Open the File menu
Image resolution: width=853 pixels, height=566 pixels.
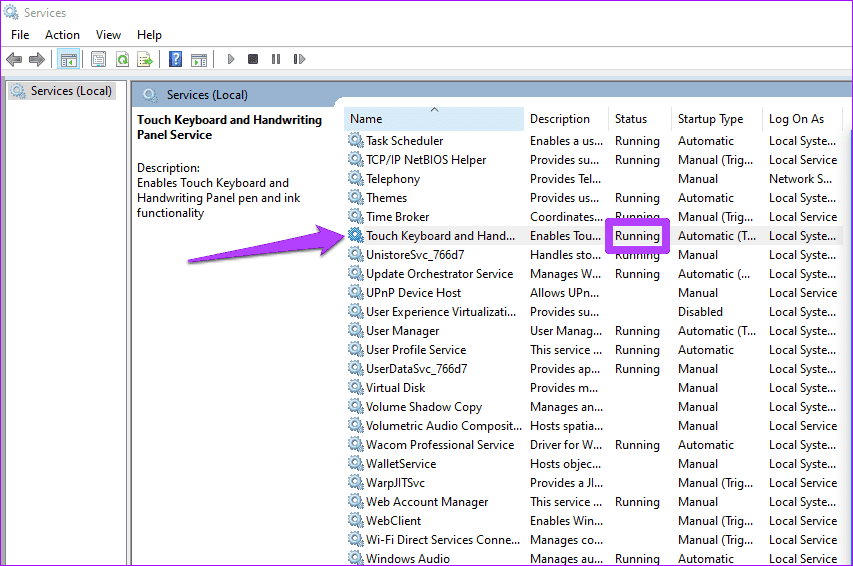(x=20, y=35)
